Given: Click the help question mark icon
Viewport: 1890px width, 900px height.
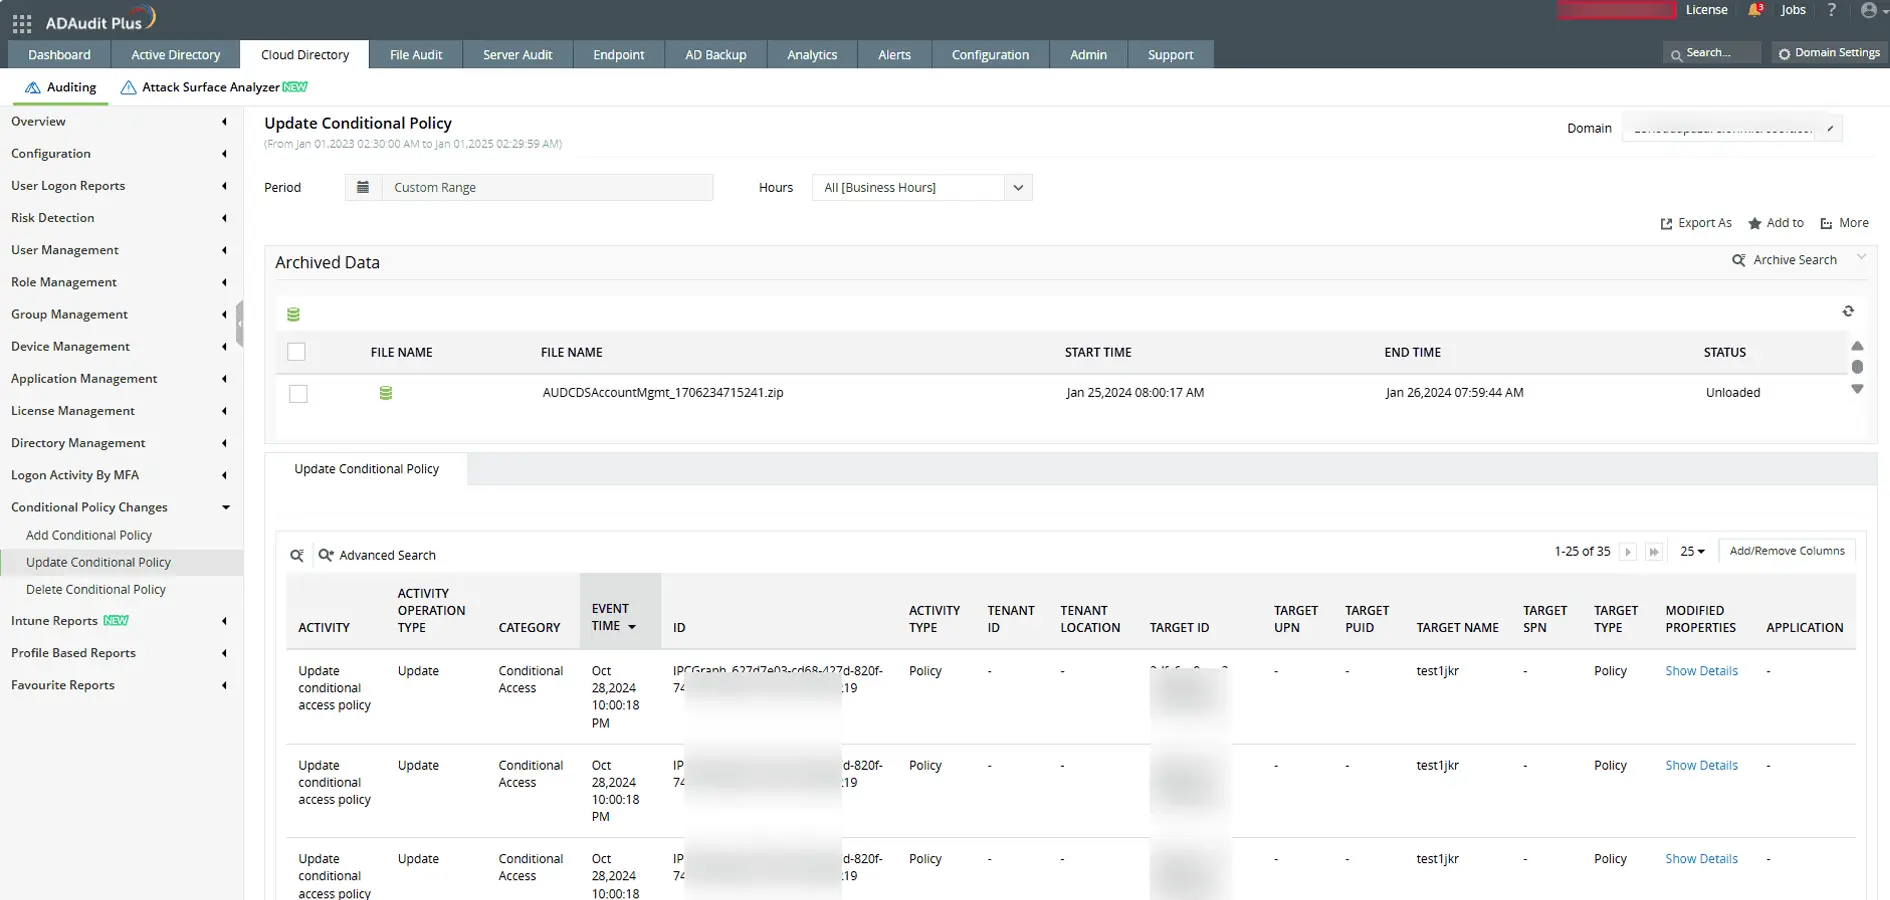Looking at the screenshot, I should coord(1832,10).
